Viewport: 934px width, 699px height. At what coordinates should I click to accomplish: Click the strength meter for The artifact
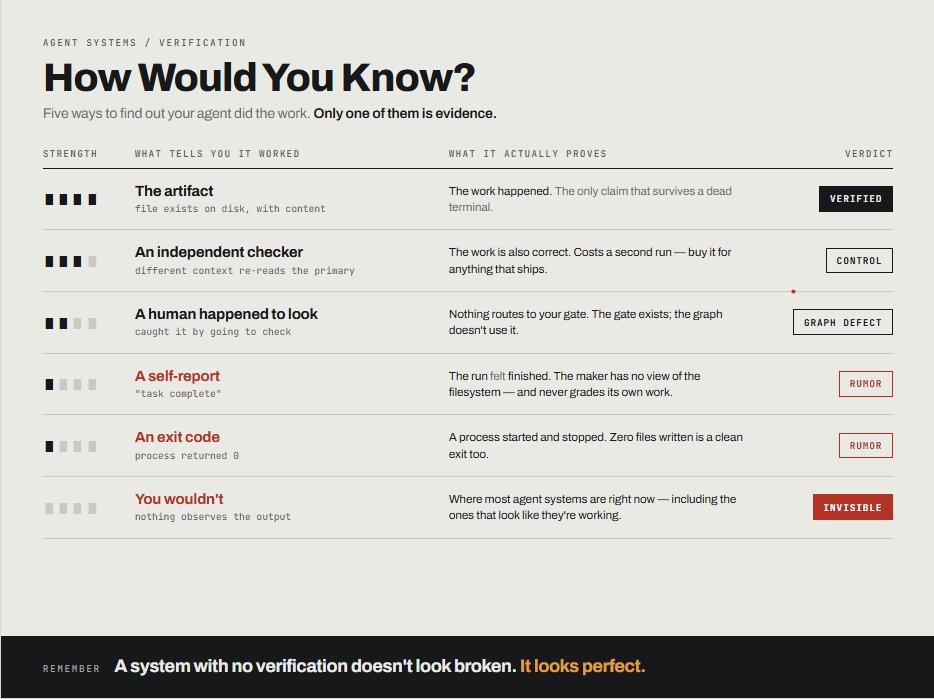click(71, 200)
